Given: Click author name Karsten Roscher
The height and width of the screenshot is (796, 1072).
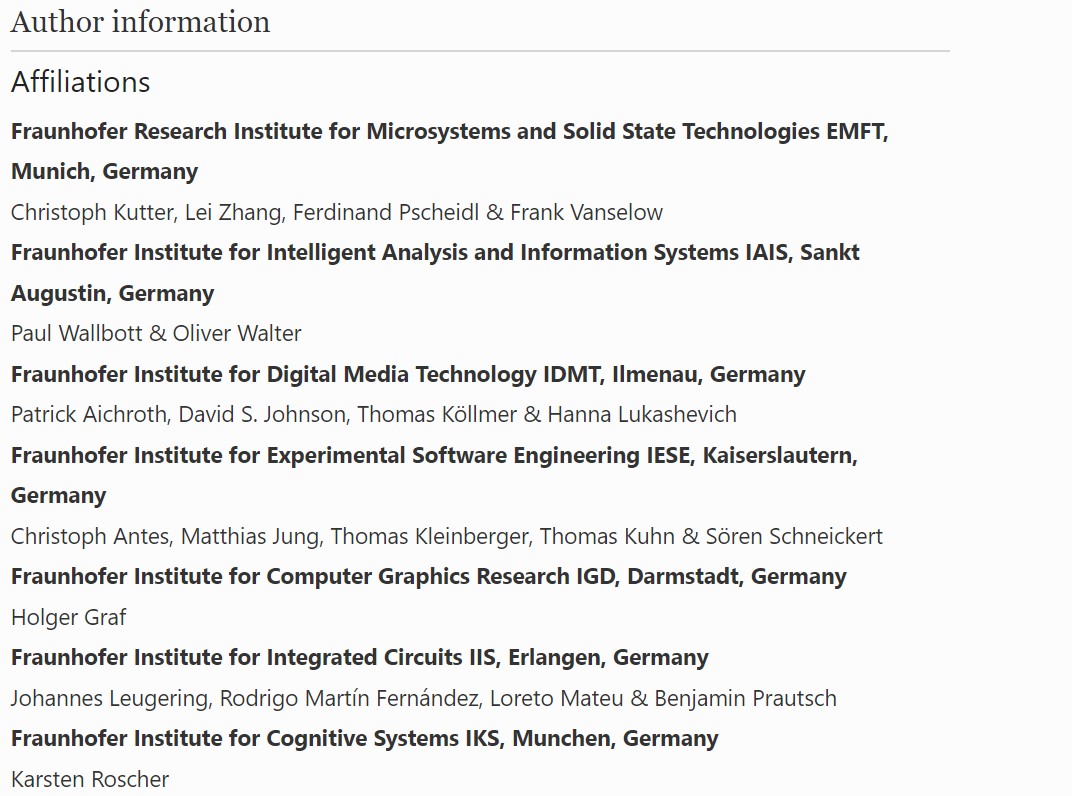Looking at the screenshot, I should click(90, 779).
